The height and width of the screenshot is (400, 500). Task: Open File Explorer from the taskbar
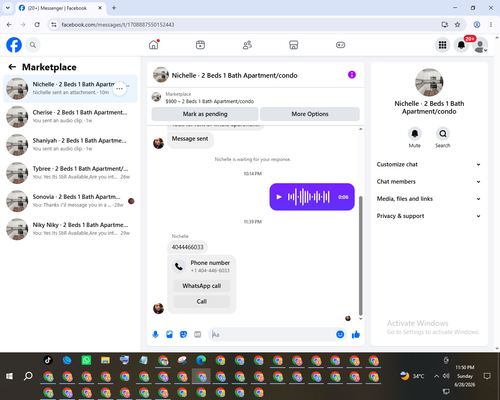coord(105,360)
